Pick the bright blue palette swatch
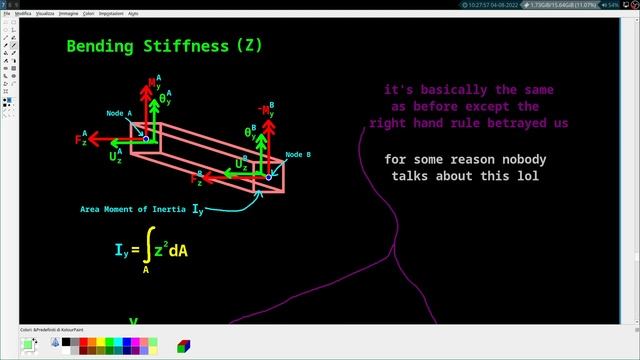 point(127,342)
